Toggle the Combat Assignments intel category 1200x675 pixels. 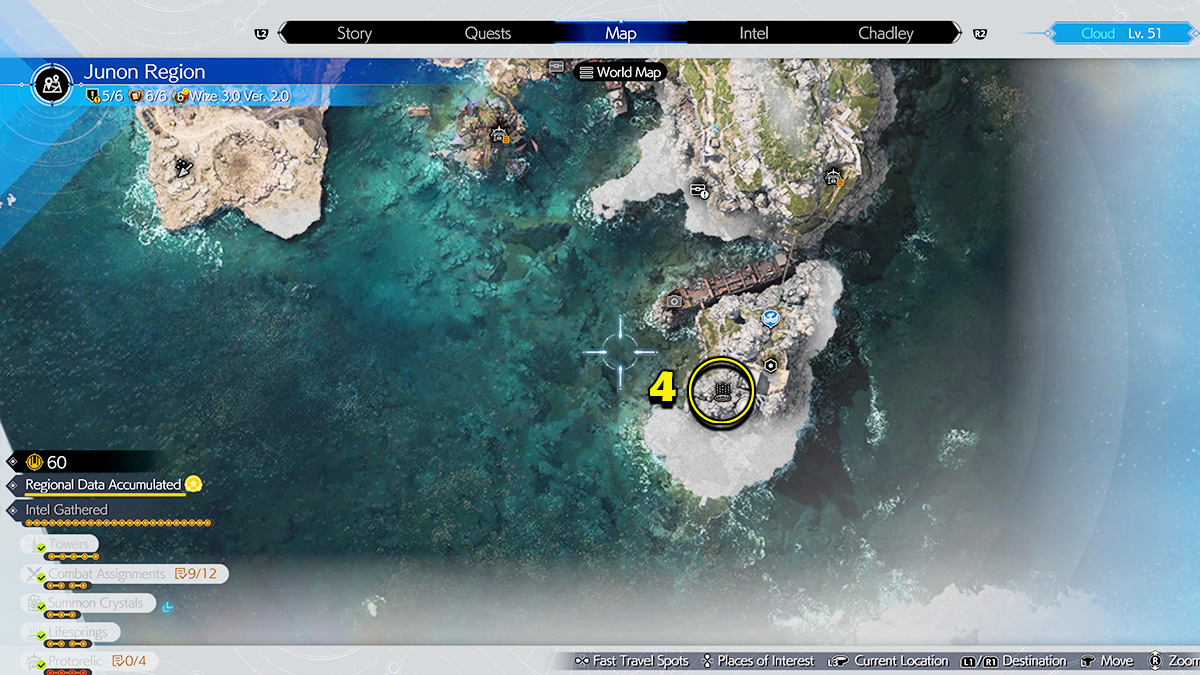(x=106, y=574)
